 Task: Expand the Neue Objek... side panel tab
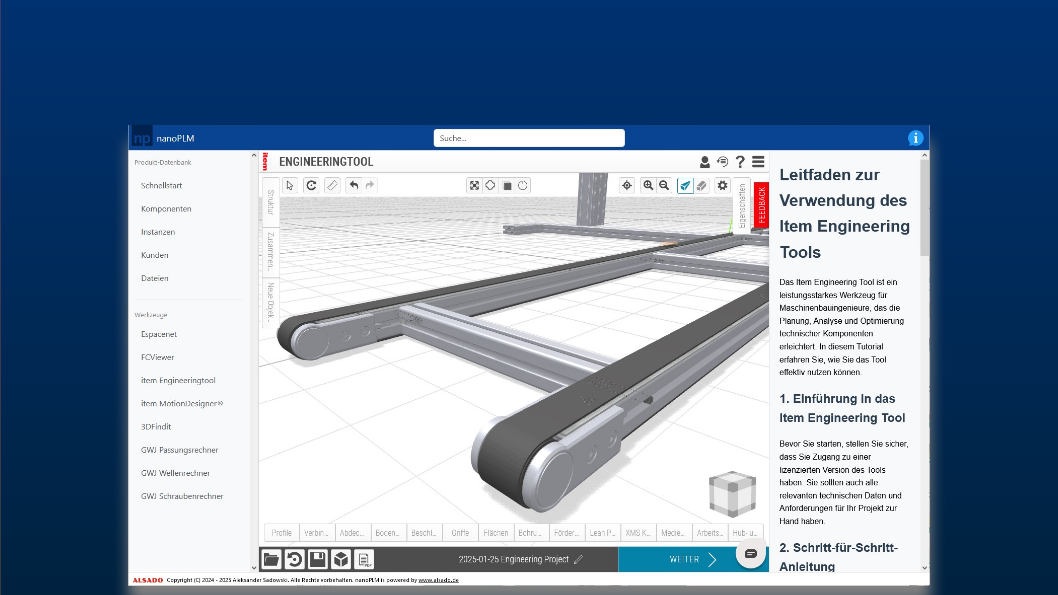coord(271,302)
